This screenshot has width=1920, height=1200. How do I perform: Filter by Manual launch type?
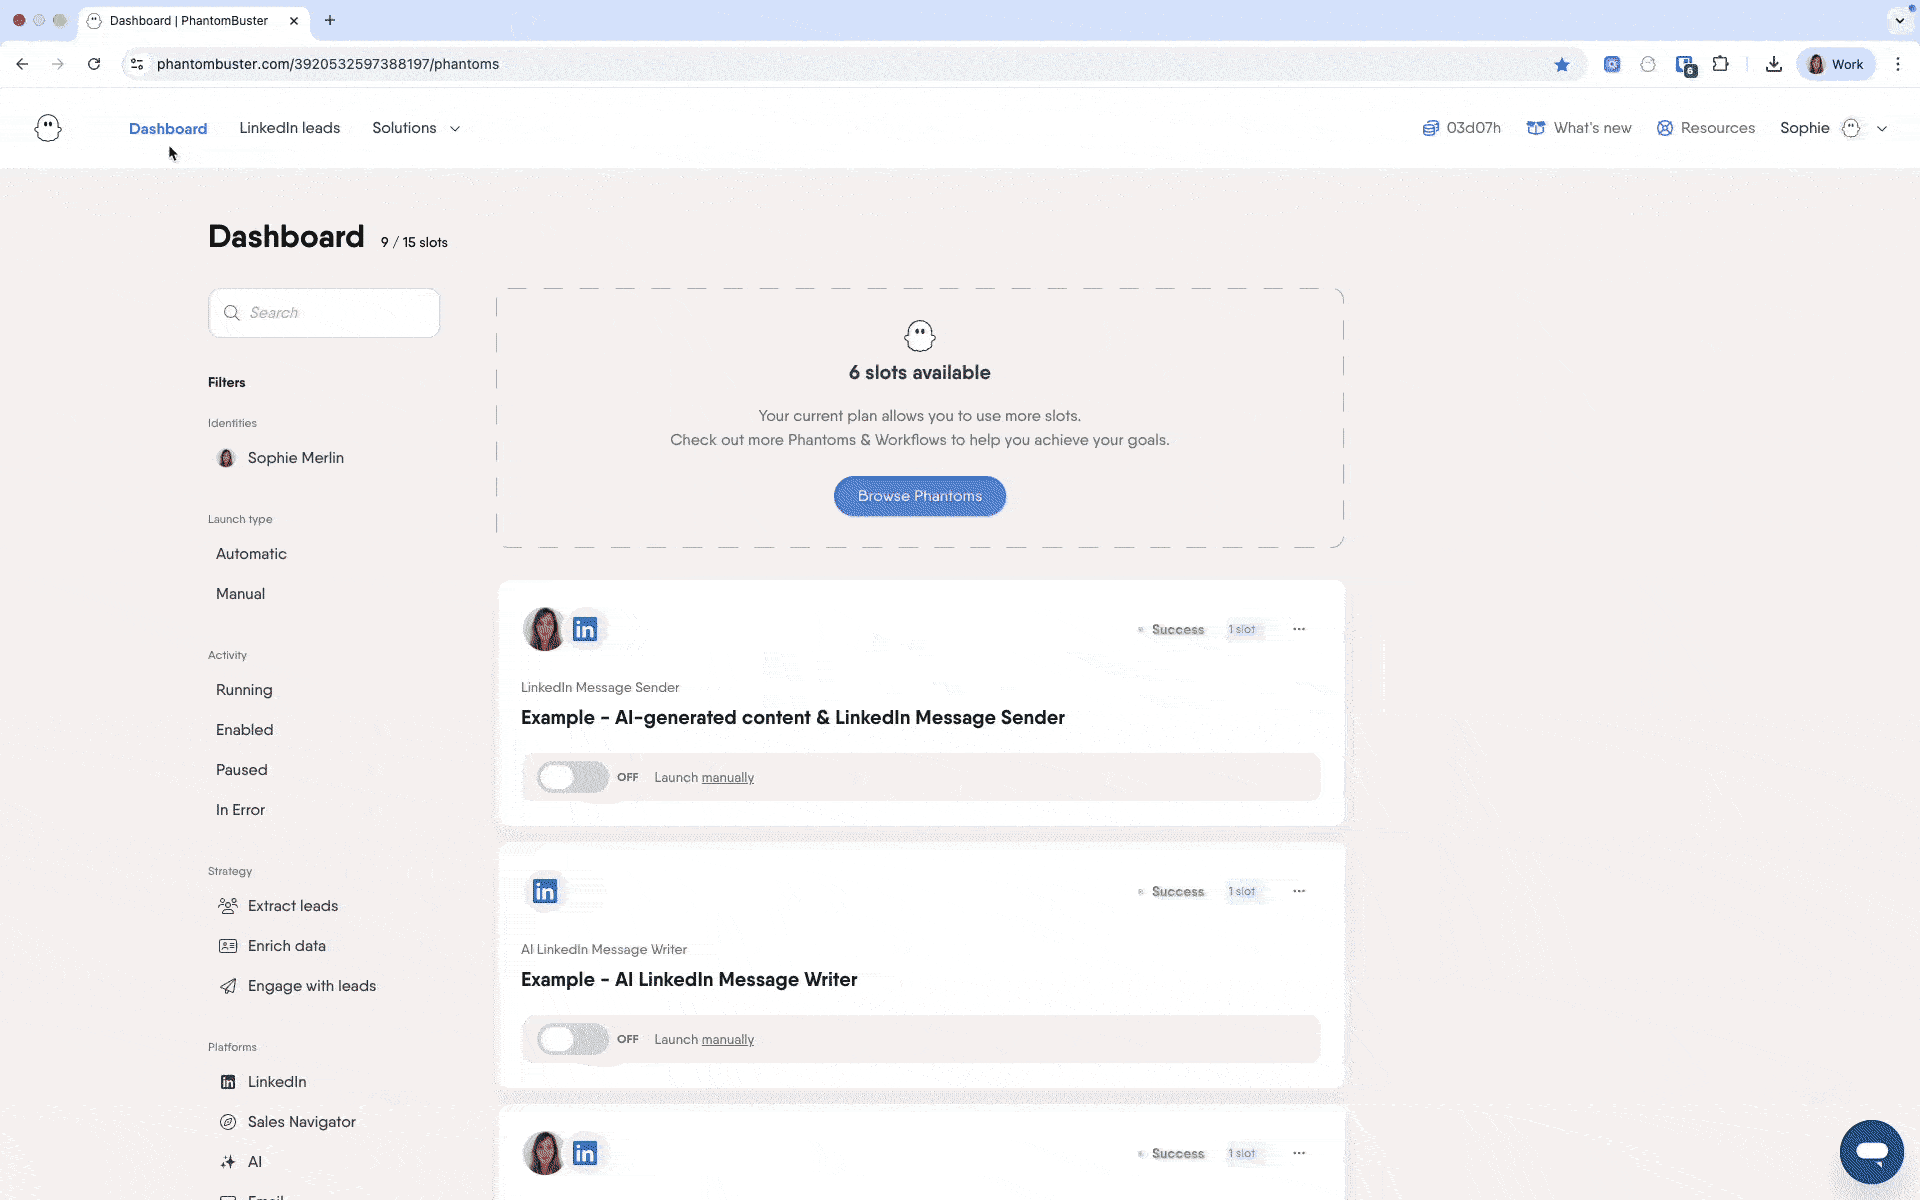tap(240, 594)
